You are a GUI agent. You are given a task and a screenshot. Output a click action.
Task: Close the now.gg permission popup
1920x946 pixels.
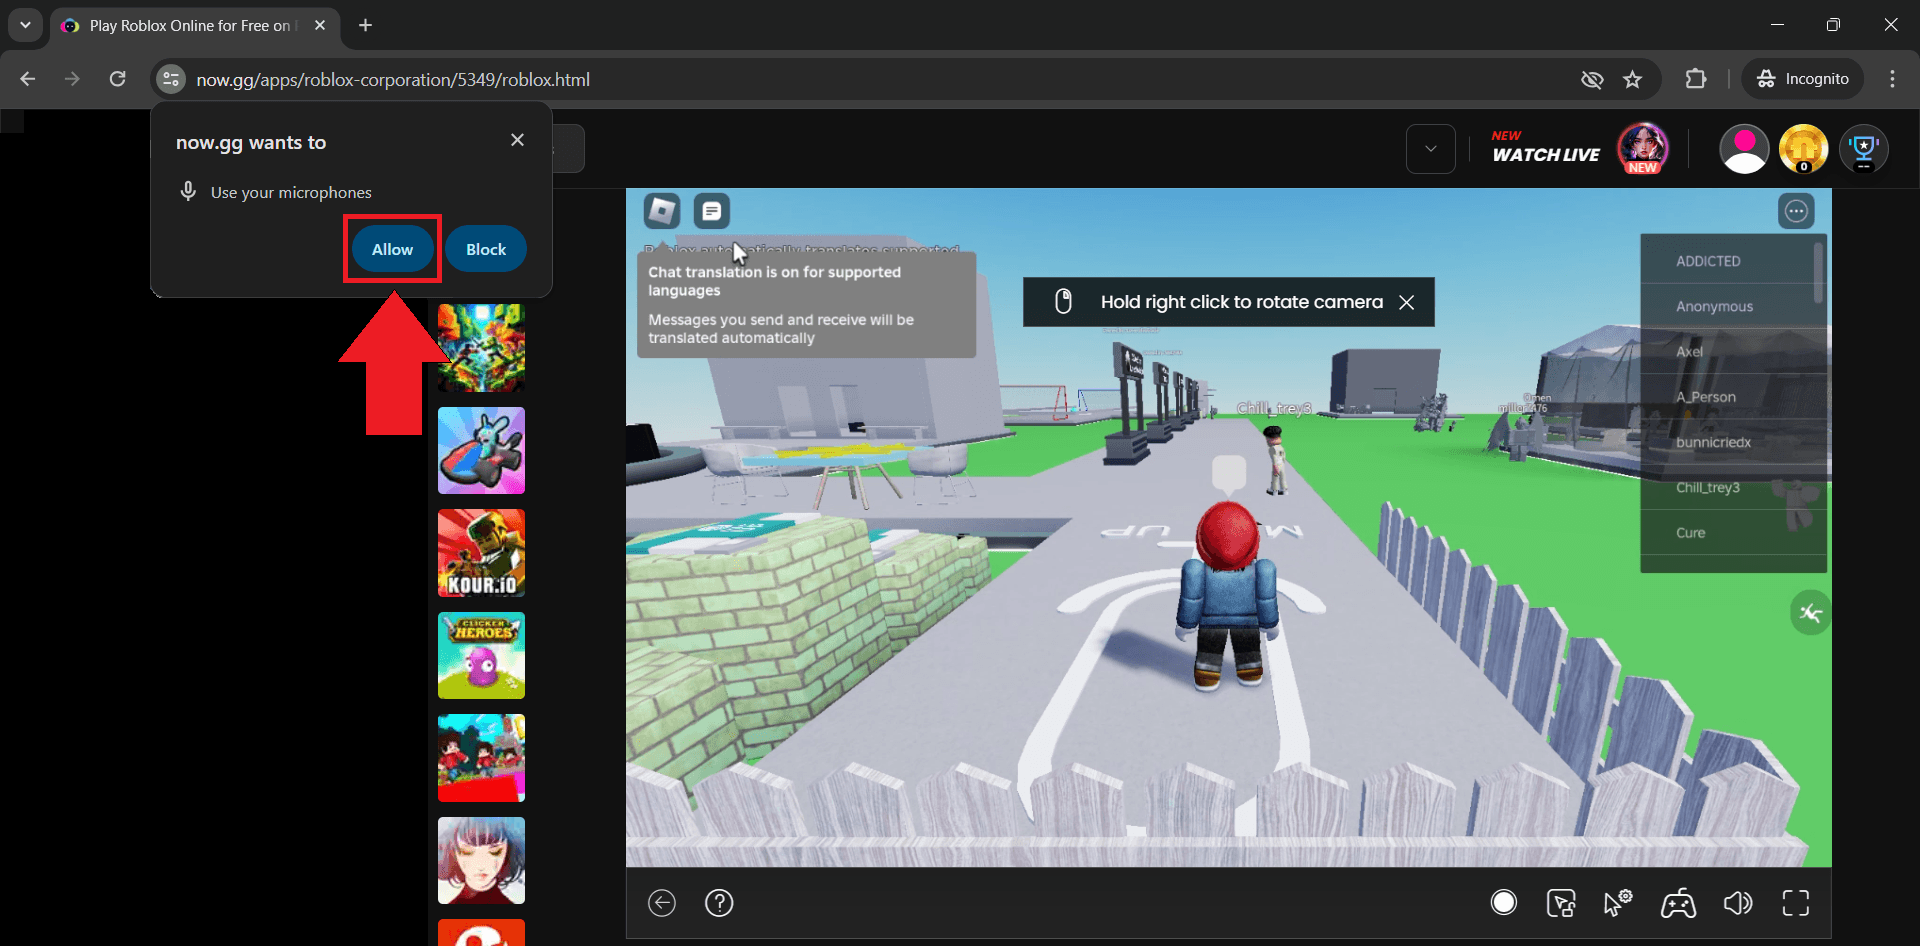pos(517,140)
